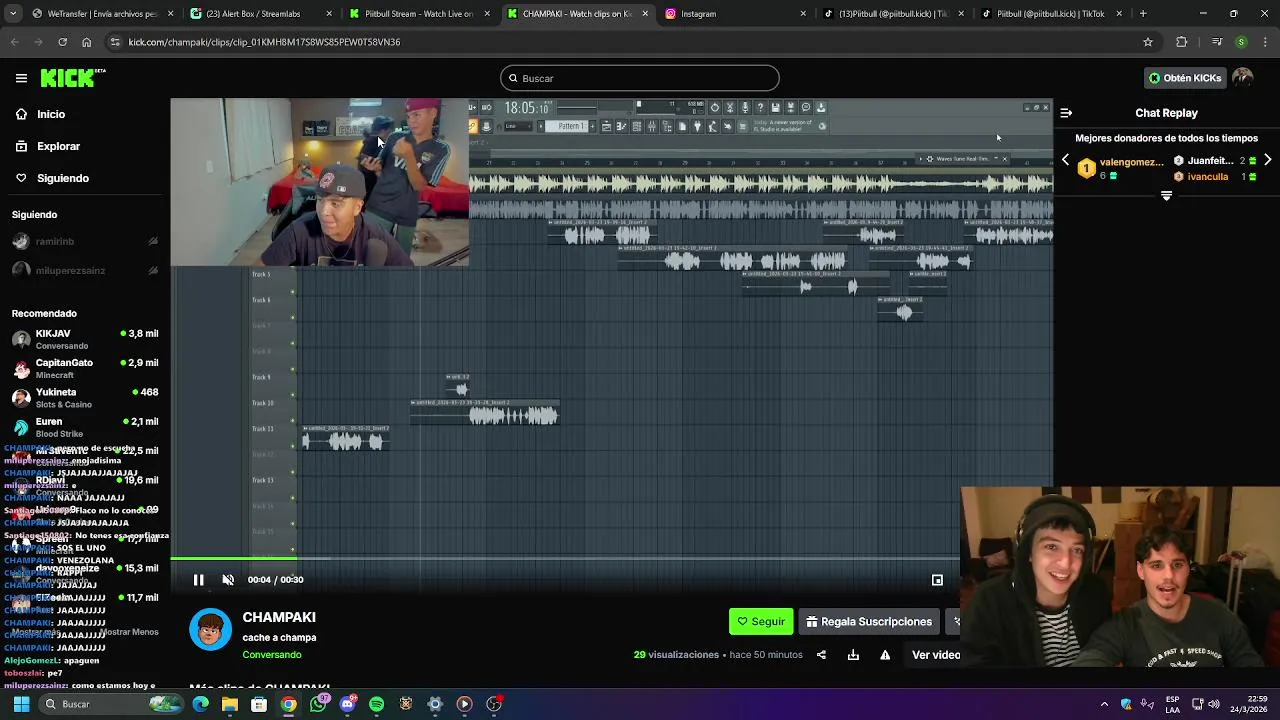Share the CHAMPAKI clip
The image size is (1280, 720).
click(x=821, y=655)
